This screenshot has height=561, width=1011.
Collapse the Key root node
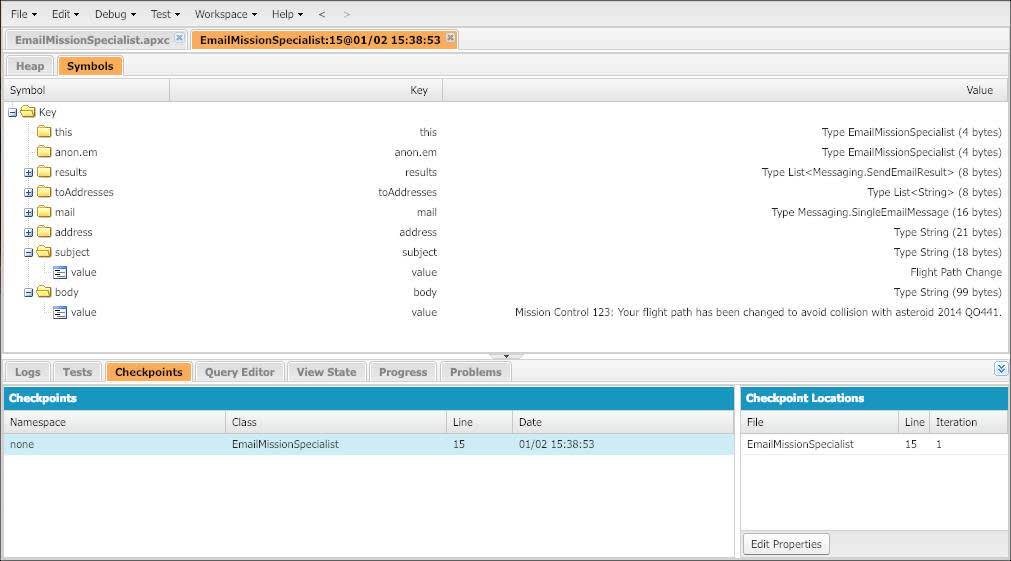click(12, 112)
